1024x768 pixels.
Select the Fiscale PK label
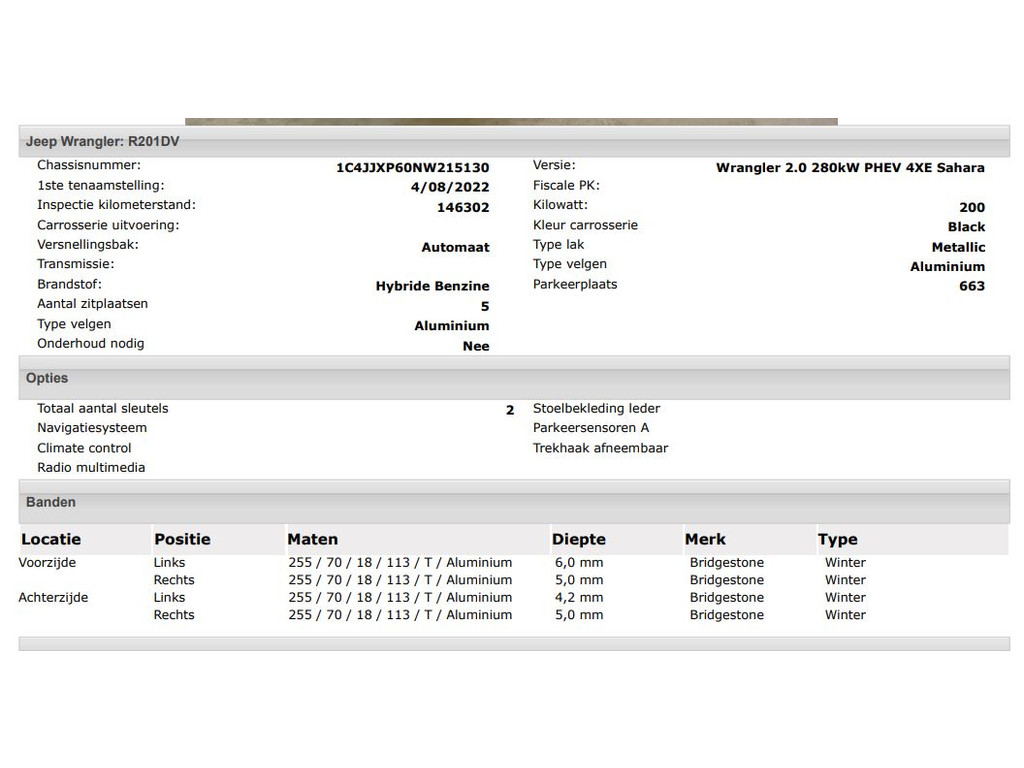pyautogui.click(x=566, y=185)
